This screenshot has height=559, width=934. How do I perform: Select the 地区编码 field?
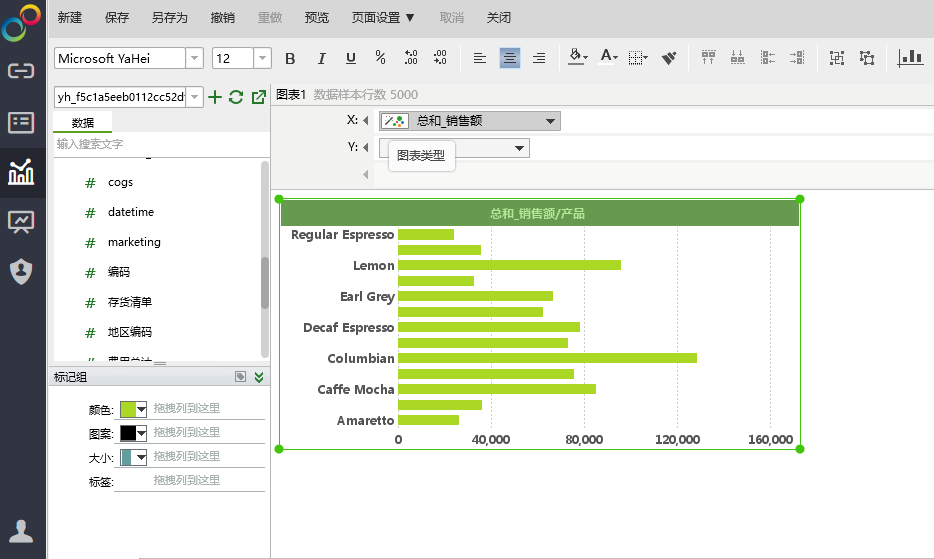(130, 332)
